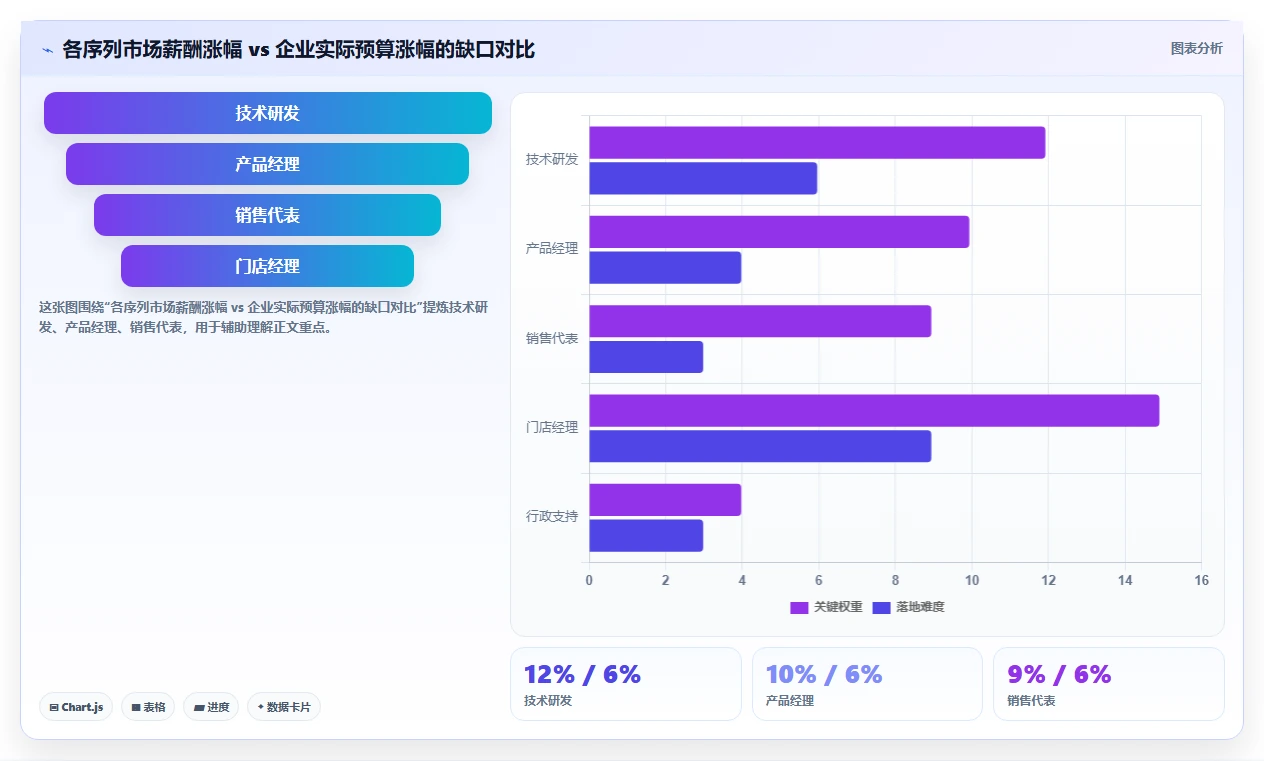
Task: Click the 行政支持 axis label
Action: pyautogui.click(x=552, y=517)
